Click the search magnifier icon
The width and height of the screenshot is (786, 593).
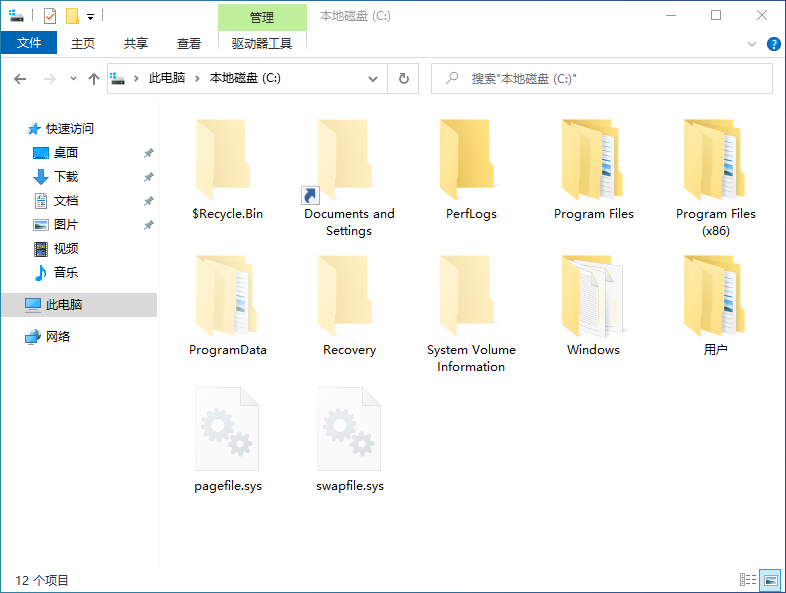452,78
